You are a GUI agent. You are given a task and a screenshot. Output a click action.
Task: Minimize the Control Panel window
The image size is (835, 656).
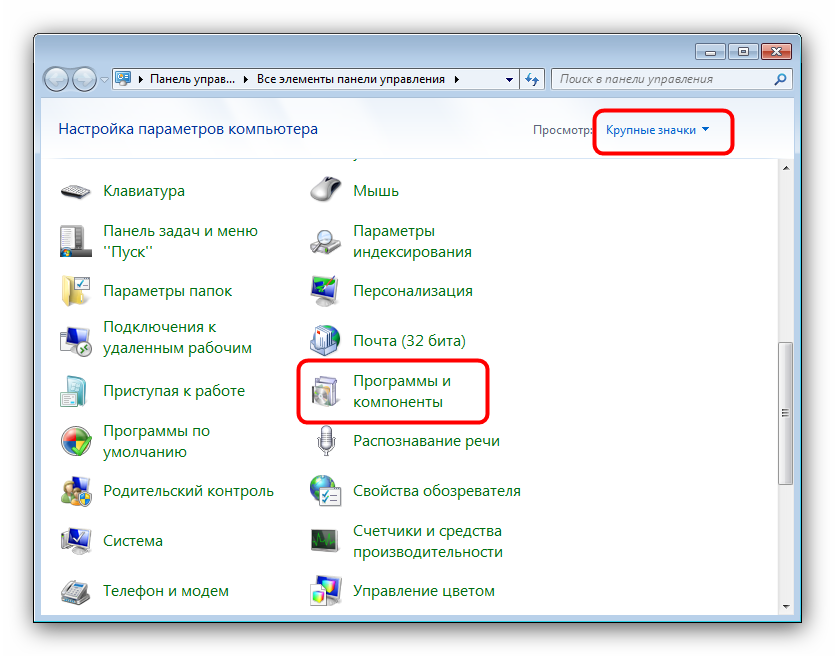710,51
